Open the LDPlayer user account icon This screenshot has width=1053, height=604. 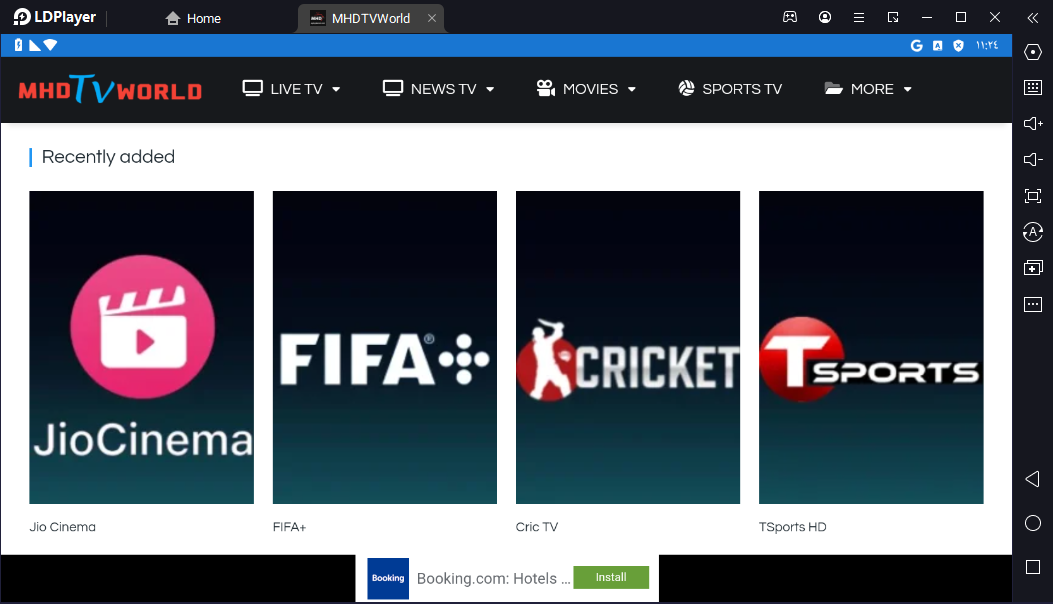click(825, 17)
